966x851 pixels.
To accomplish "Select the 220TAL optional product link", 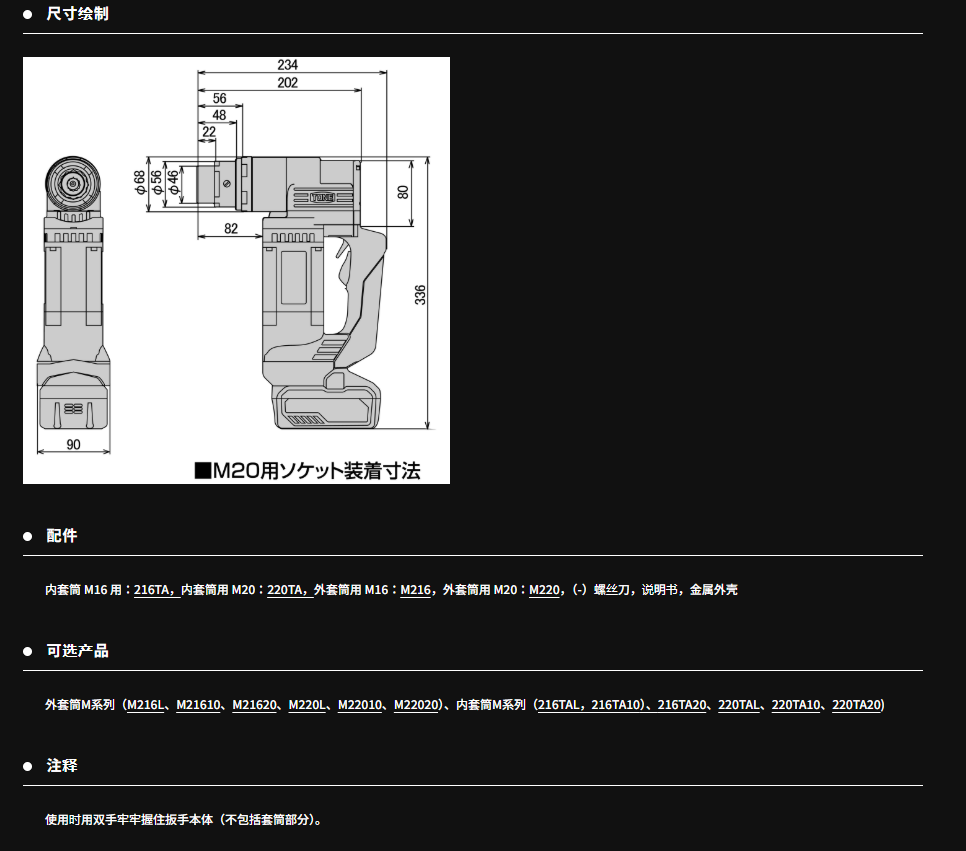I will point(738,705).
